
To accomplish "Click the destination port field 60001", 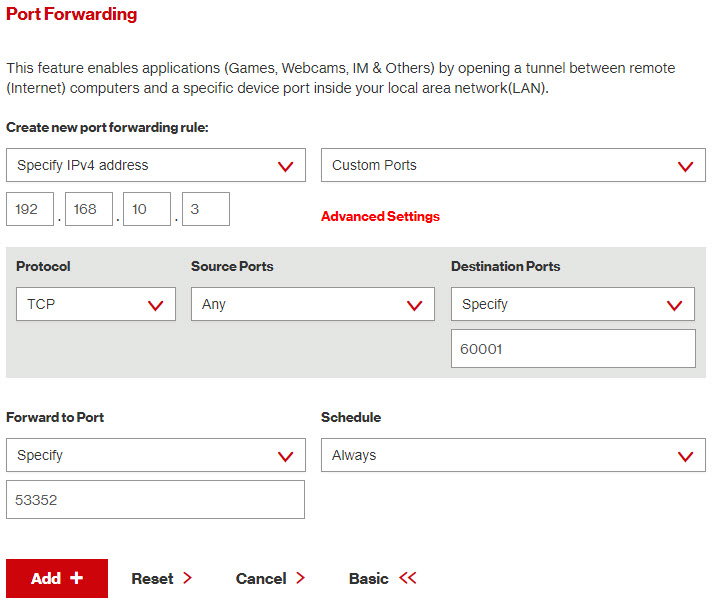I will click(x=573, y=349).
